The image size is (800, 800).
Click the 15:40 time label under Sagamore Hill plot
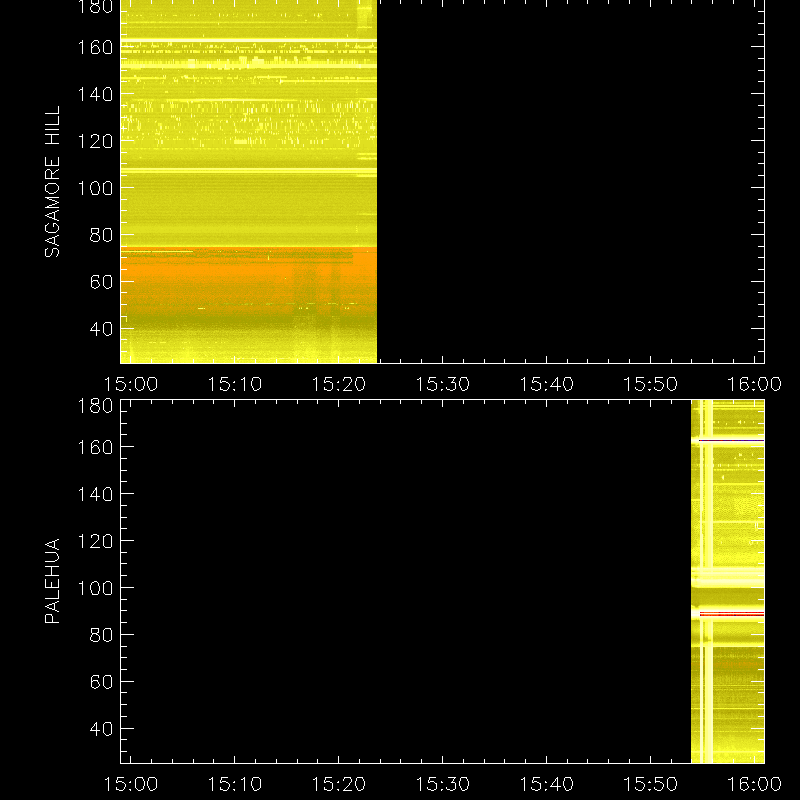[x=546, y=384]
